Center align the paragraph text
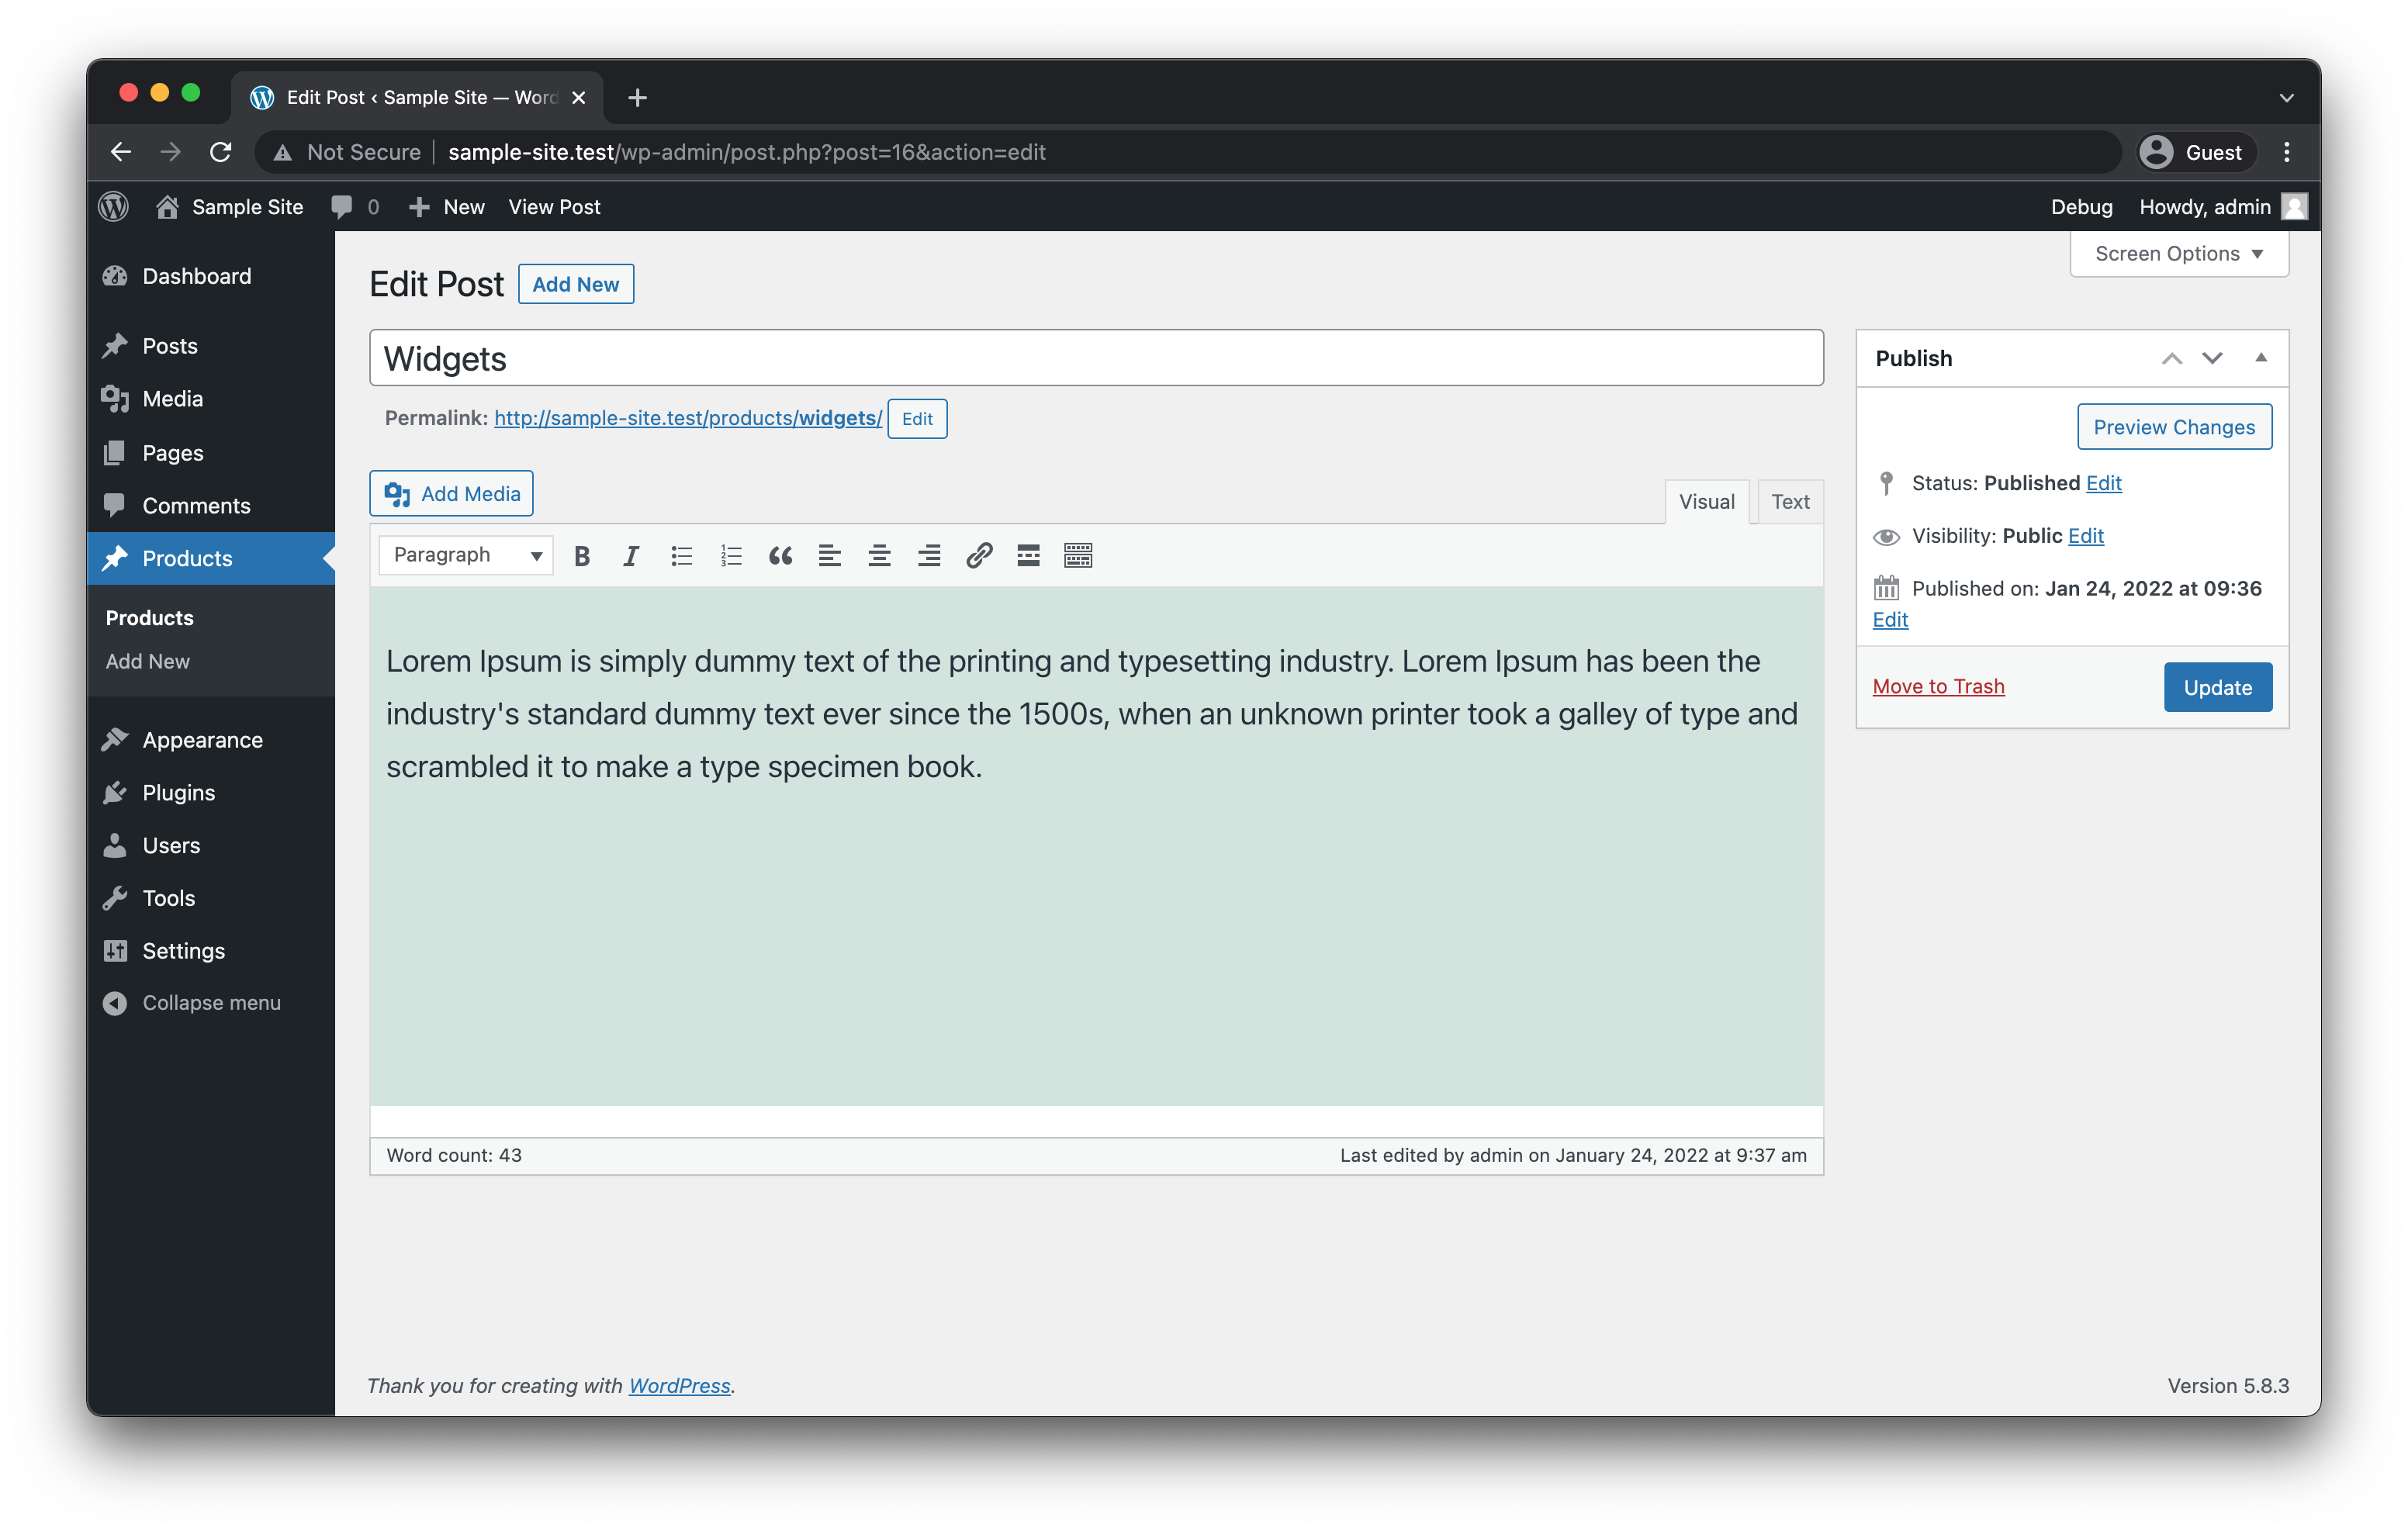The width and height of the screenshot is (2408, 1531). (x=879, y=556)
